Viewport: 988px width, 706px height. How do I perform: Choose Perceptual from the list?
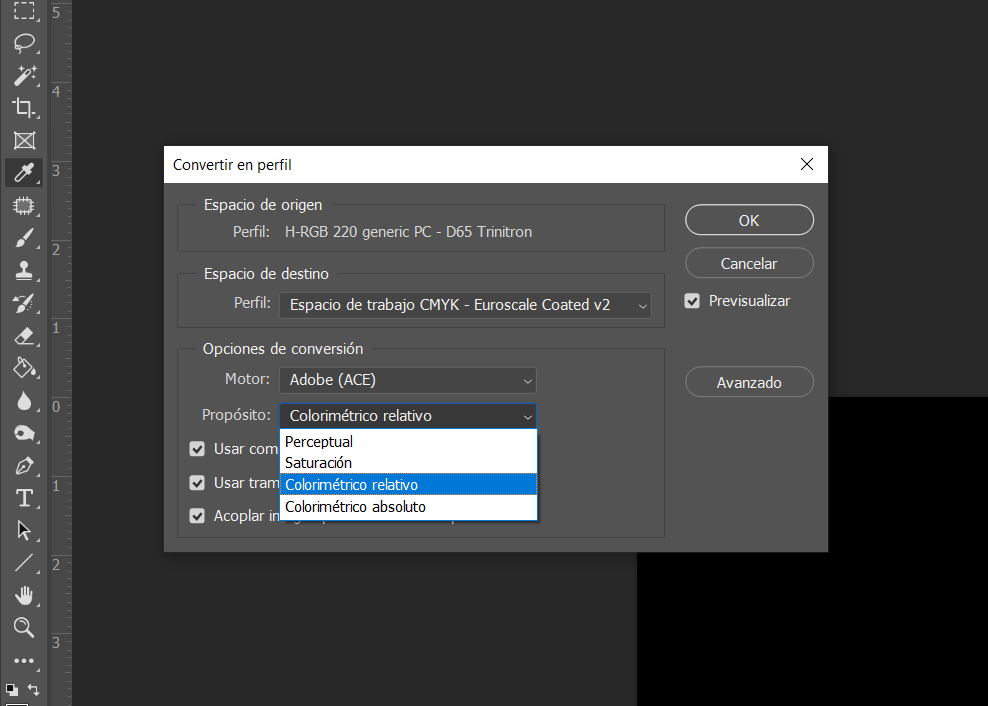(319, 442)
